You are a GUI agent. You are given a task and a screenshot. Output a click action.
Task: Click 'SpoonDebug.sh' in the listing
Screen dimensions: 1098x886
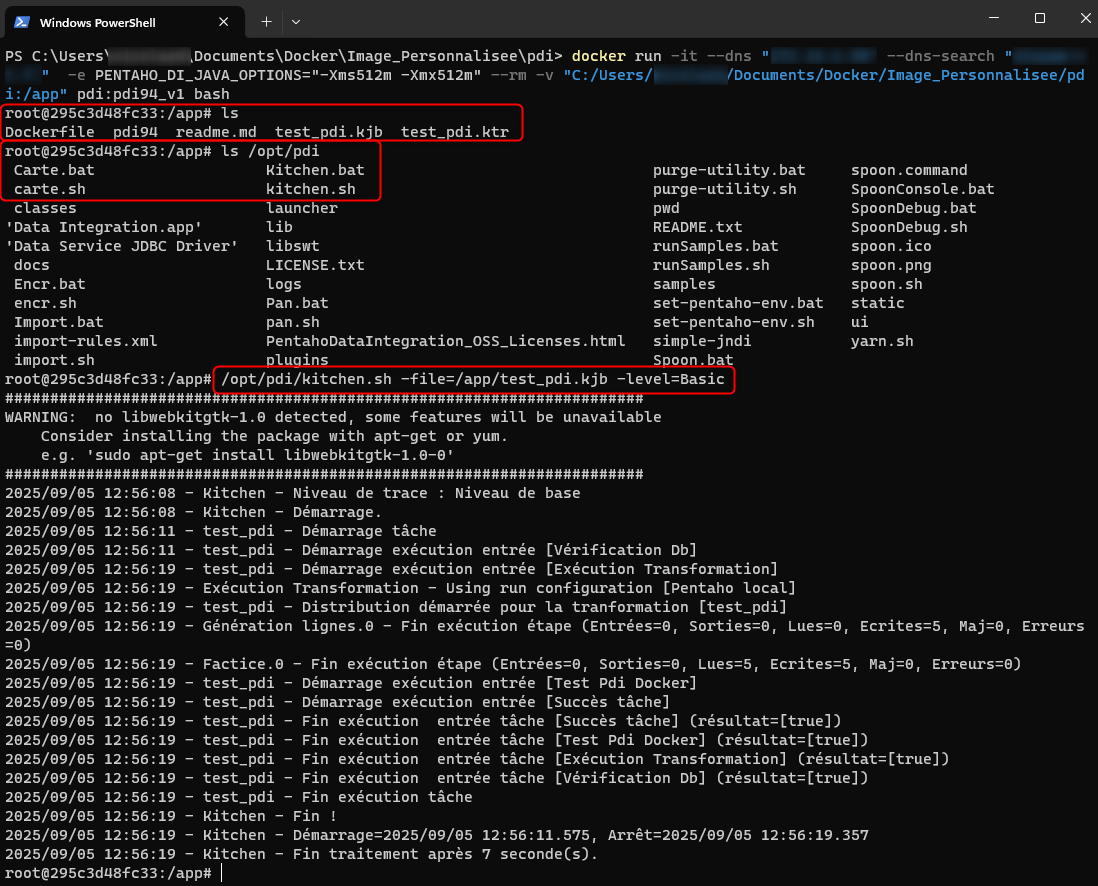(909, 227)
